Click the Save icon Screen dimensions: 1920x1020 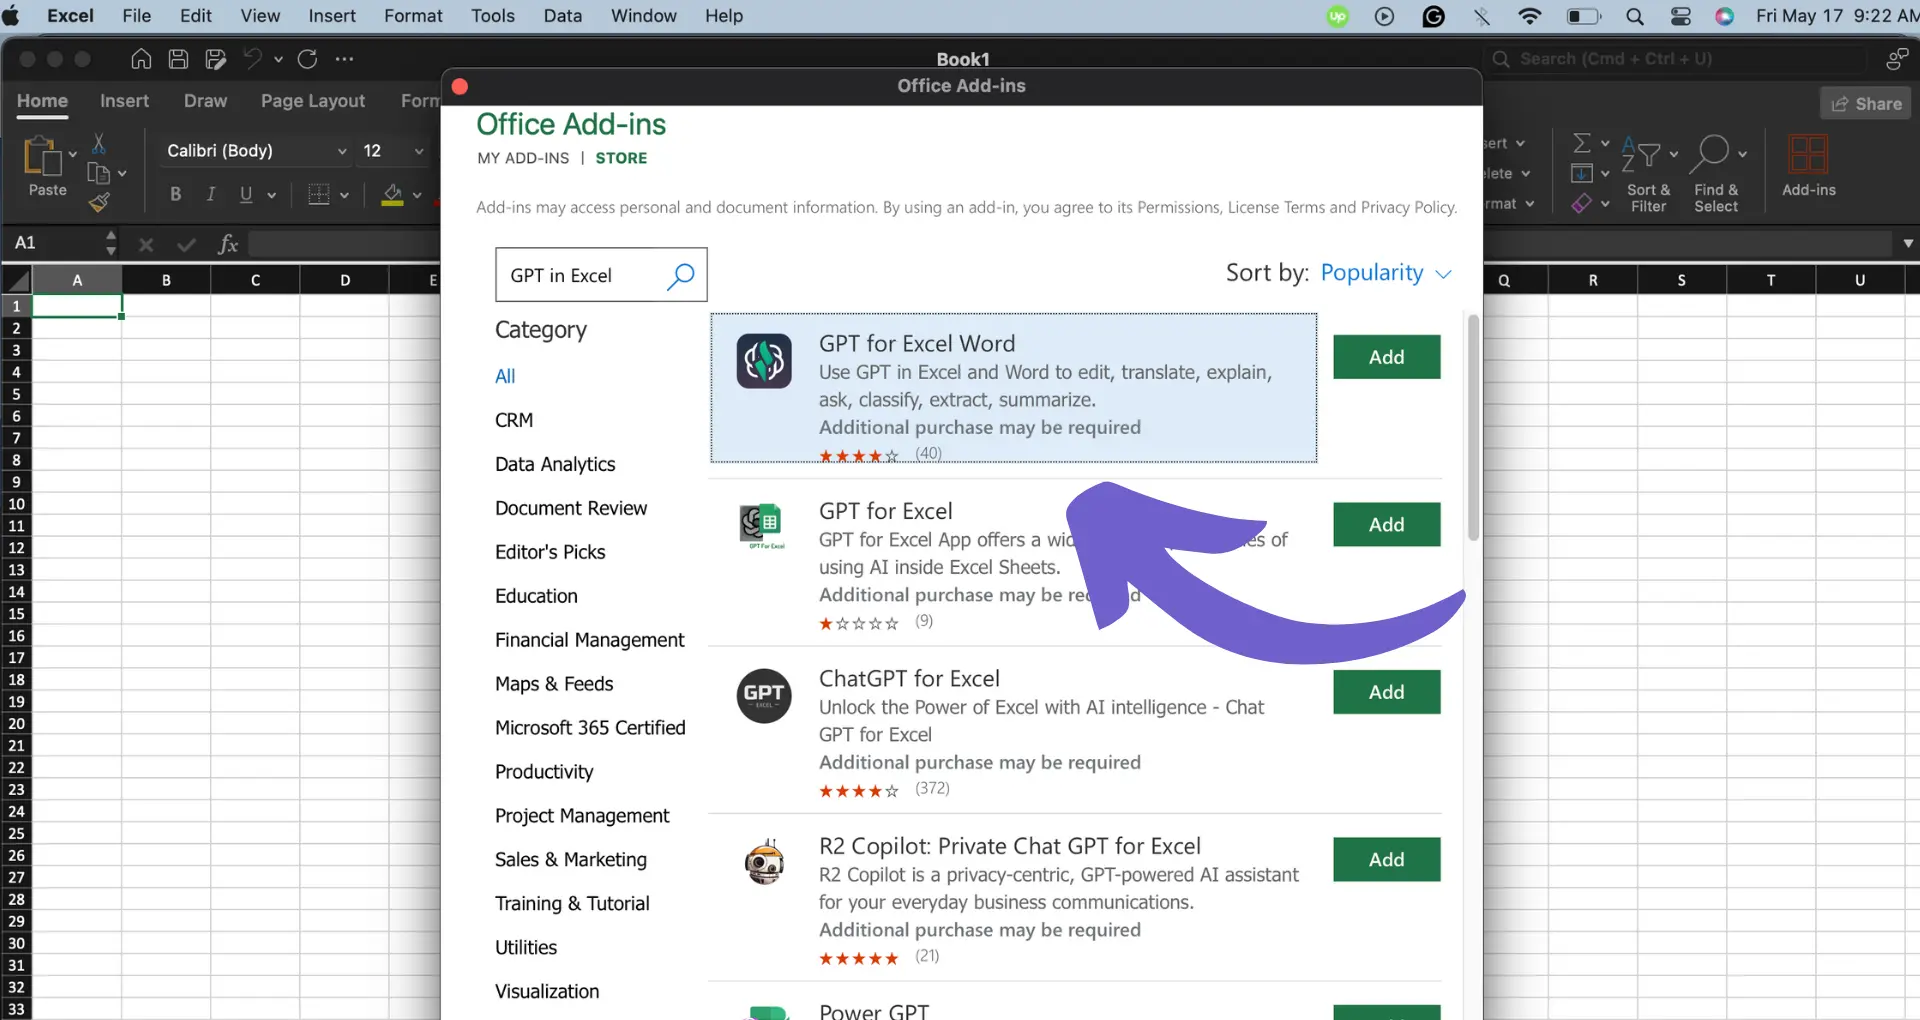[x=178, y=59]
